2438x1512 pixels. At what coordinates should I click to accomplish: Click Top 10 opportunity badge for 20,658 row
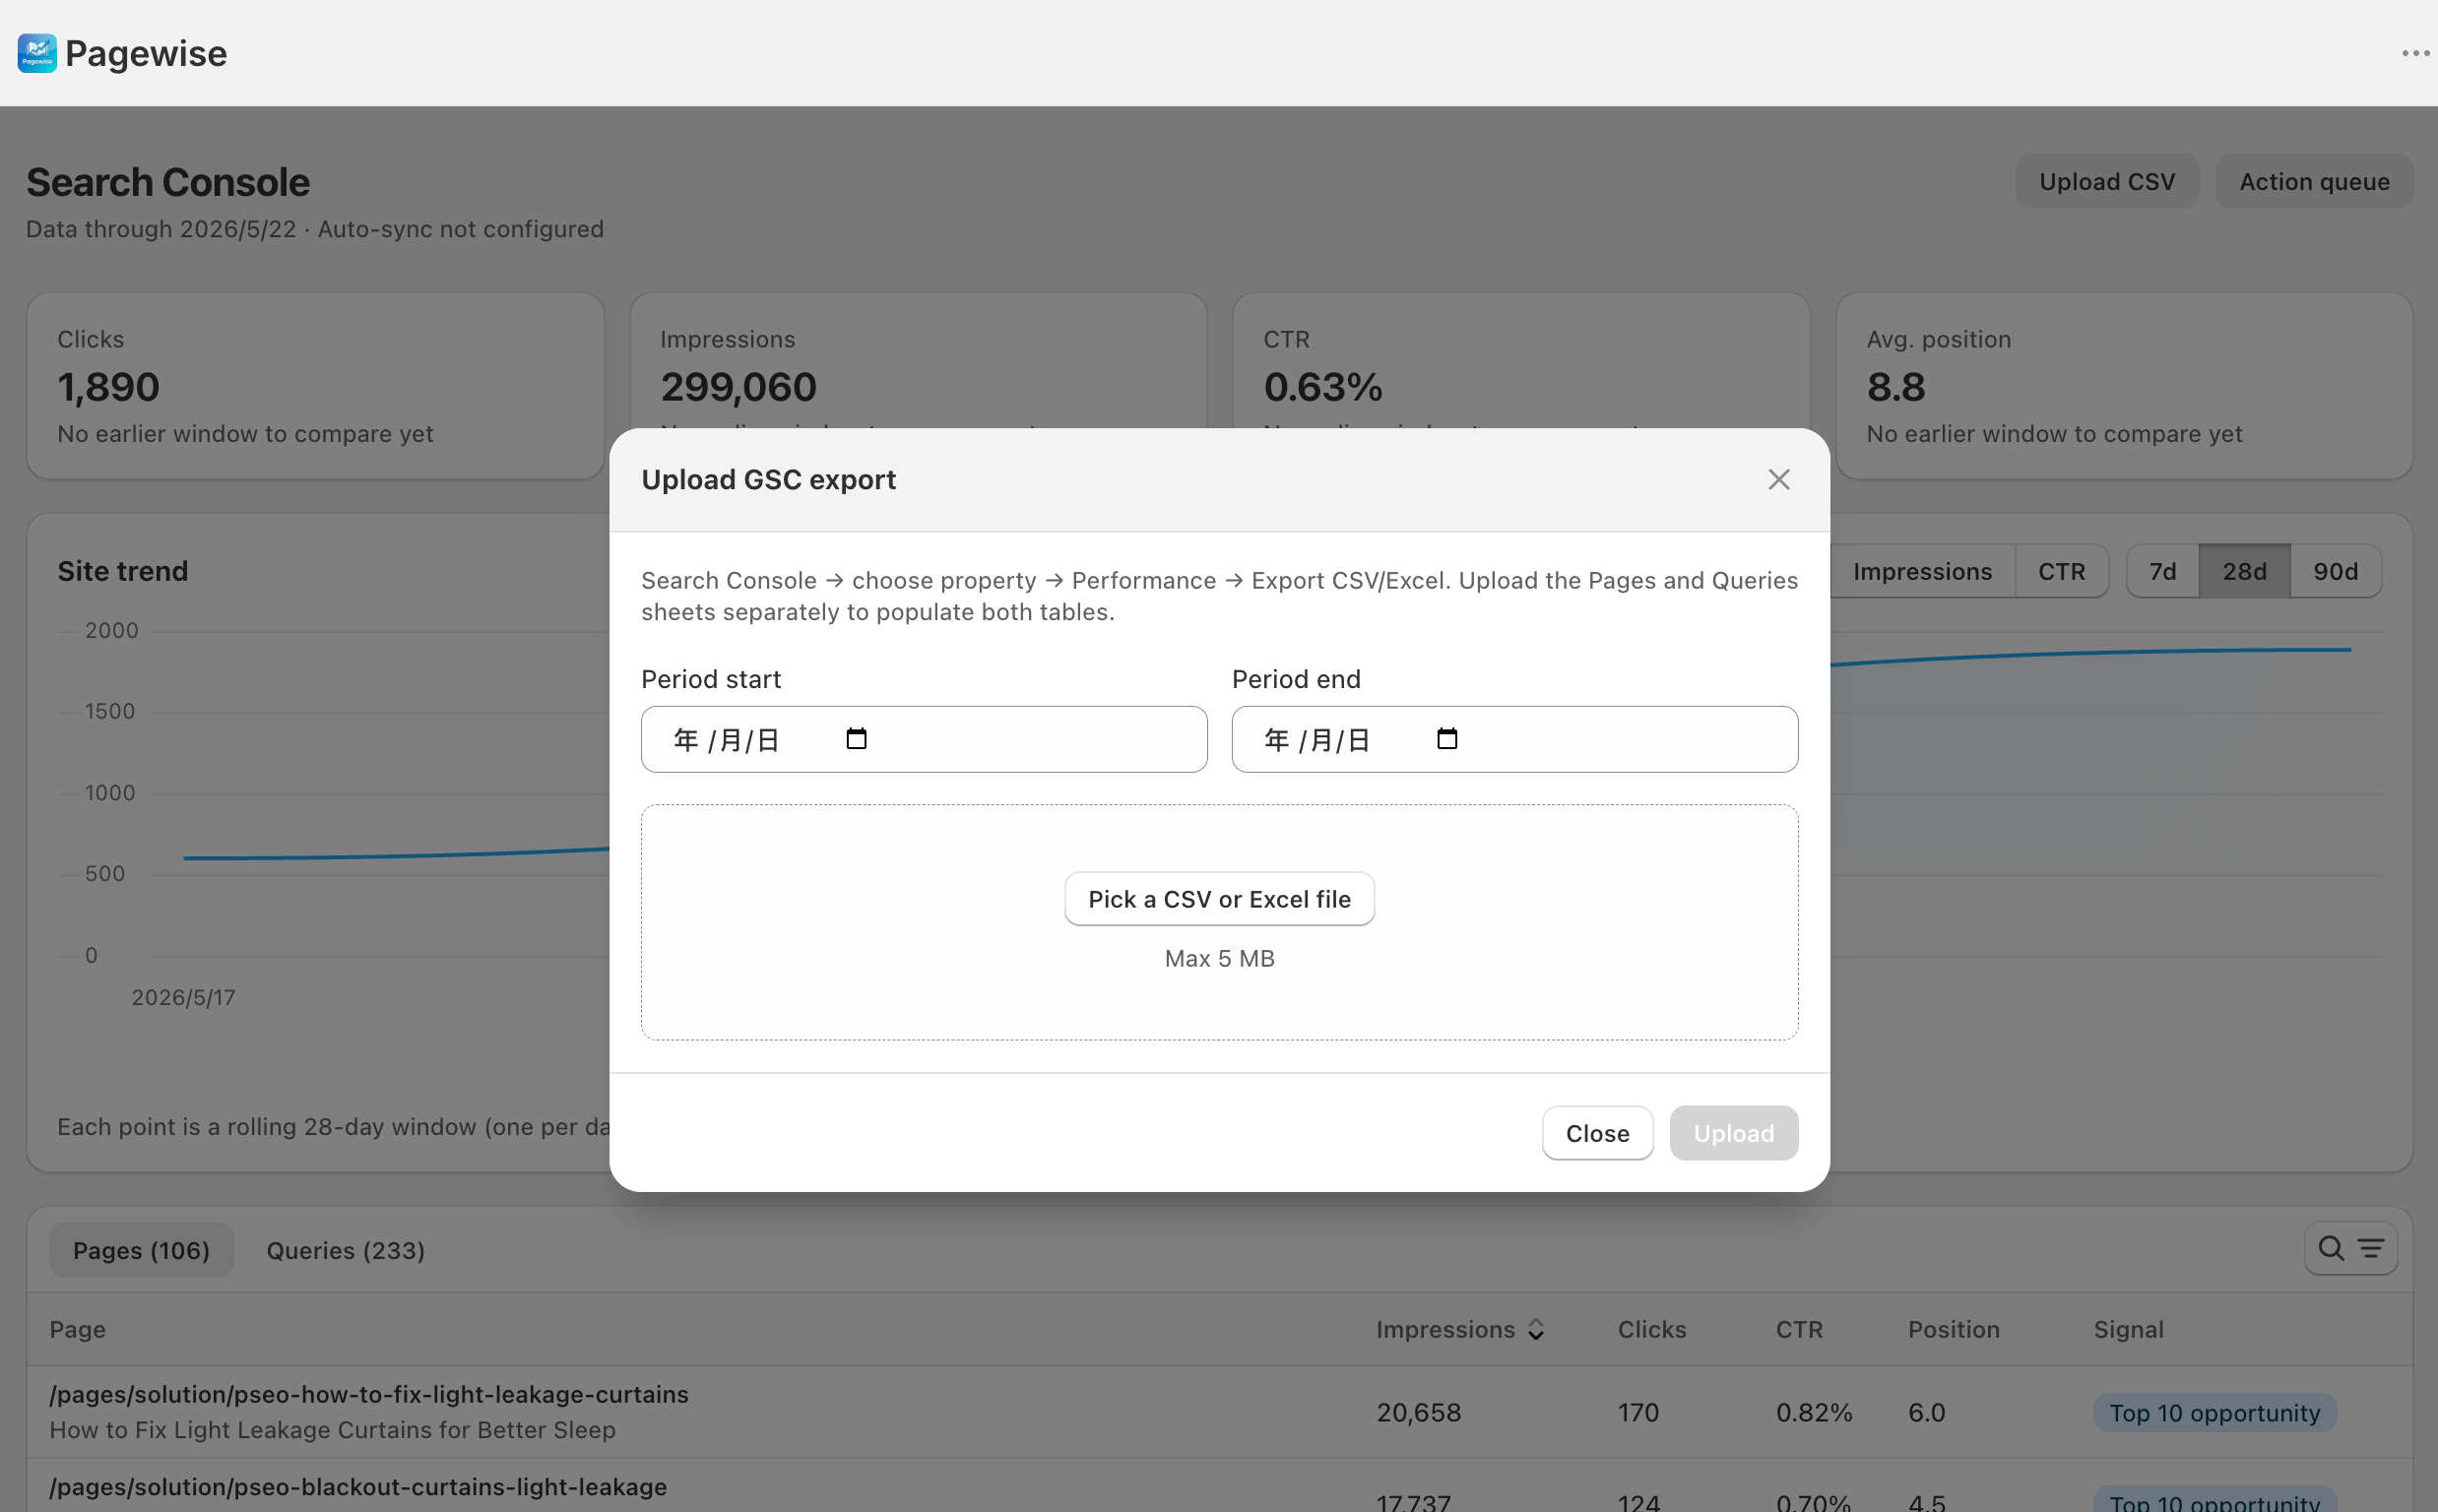coord(2214,1412)
